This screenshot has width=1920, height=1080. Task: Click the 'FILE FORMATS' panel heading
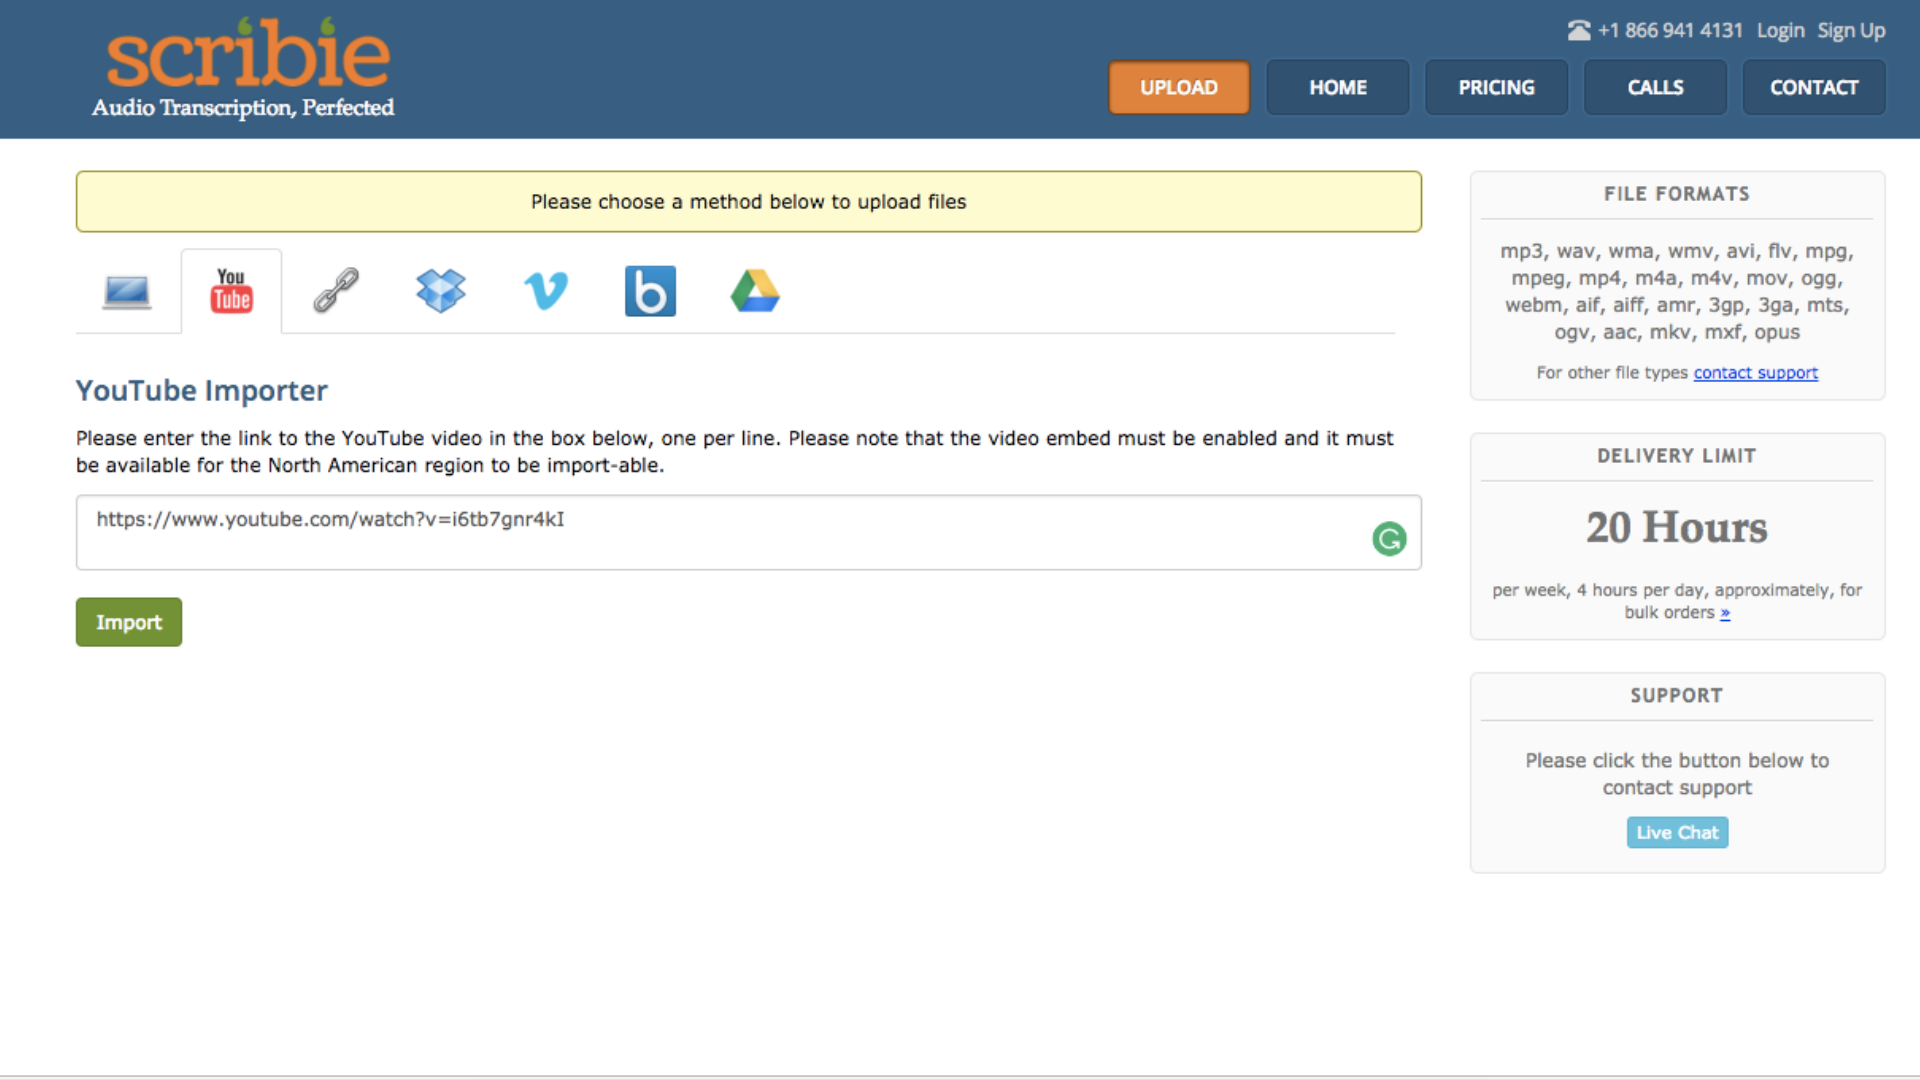click(1677, 194)
